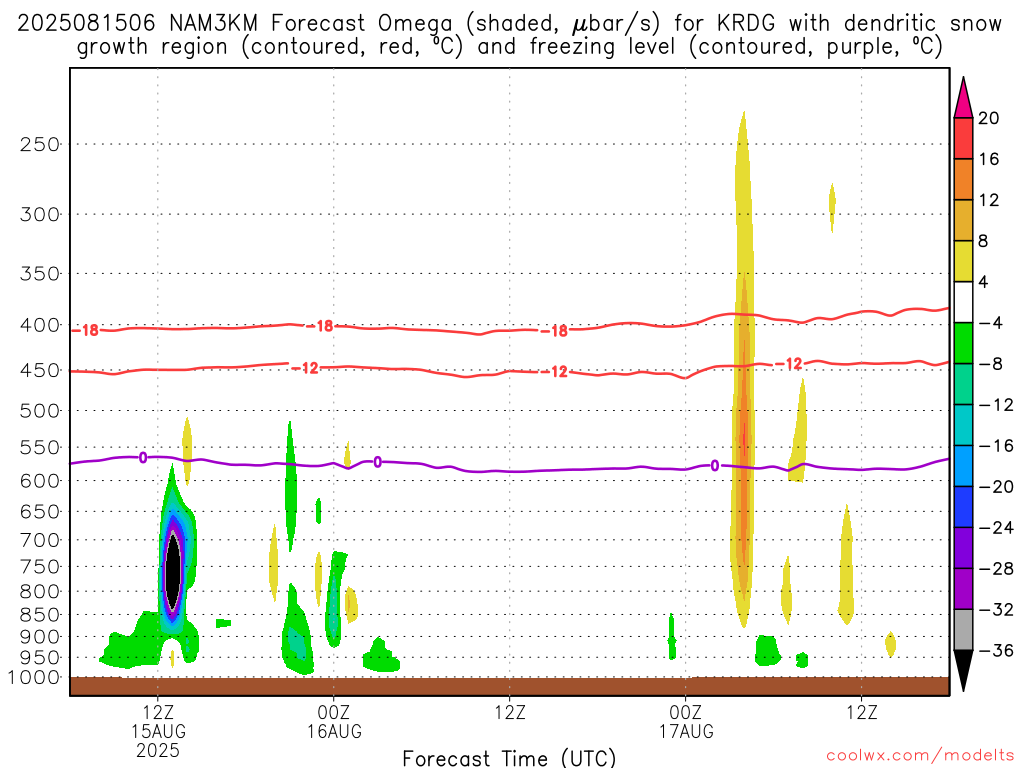The image size is (1024, 768).
Task: Click the 700 pressure axis label
Action: coord(40,540)
